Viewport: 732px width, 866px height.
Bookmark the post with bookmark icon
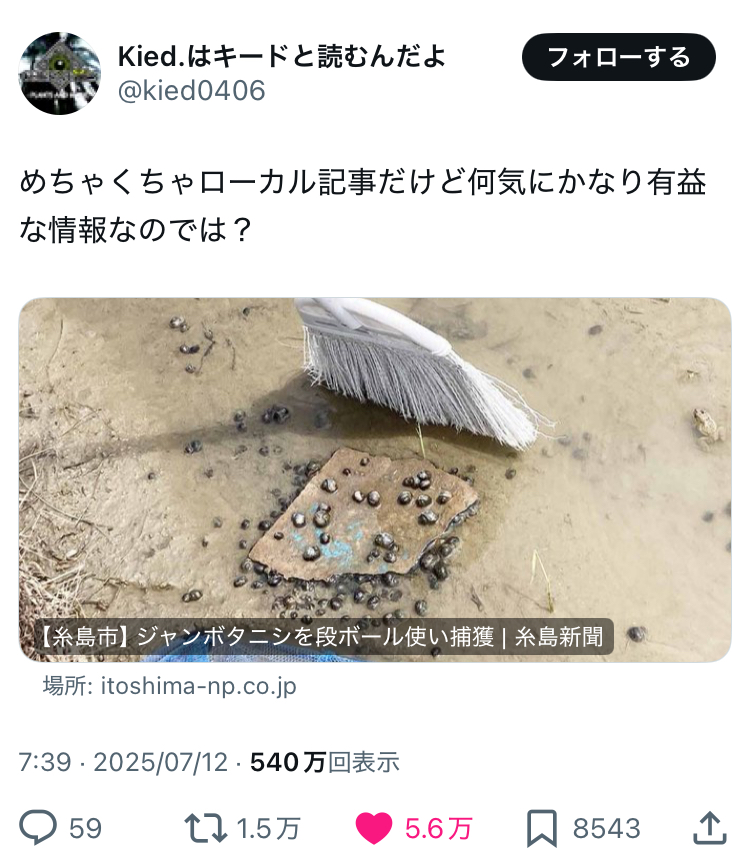point(541,828)
